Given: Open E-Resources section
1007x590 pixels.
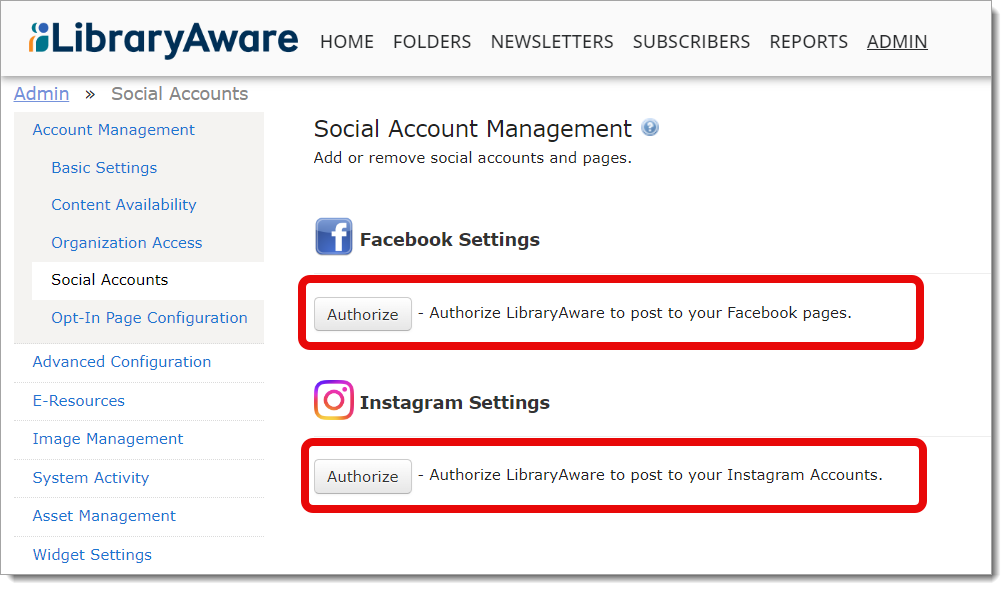Looking at the screenshot, I should (79, 401).
